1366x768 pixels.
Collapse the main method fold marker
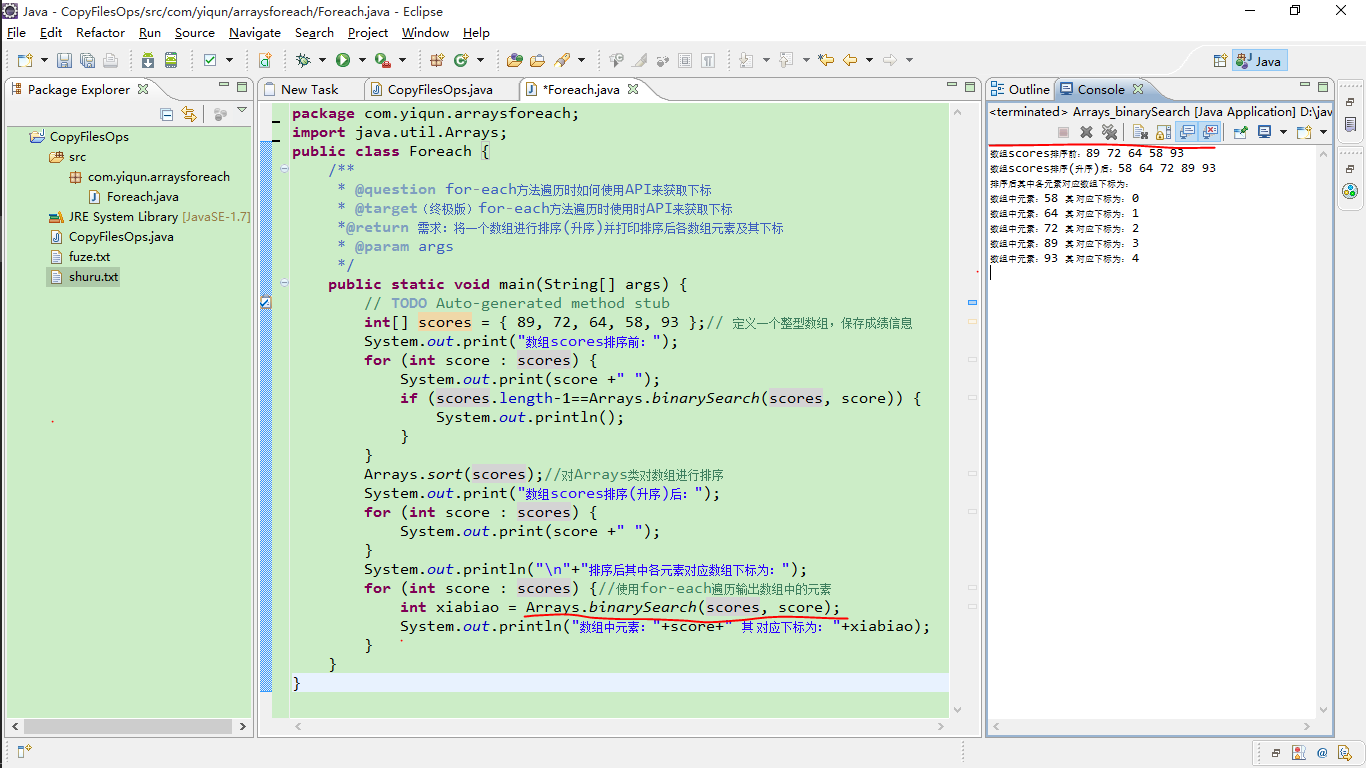tap(283, 284)
